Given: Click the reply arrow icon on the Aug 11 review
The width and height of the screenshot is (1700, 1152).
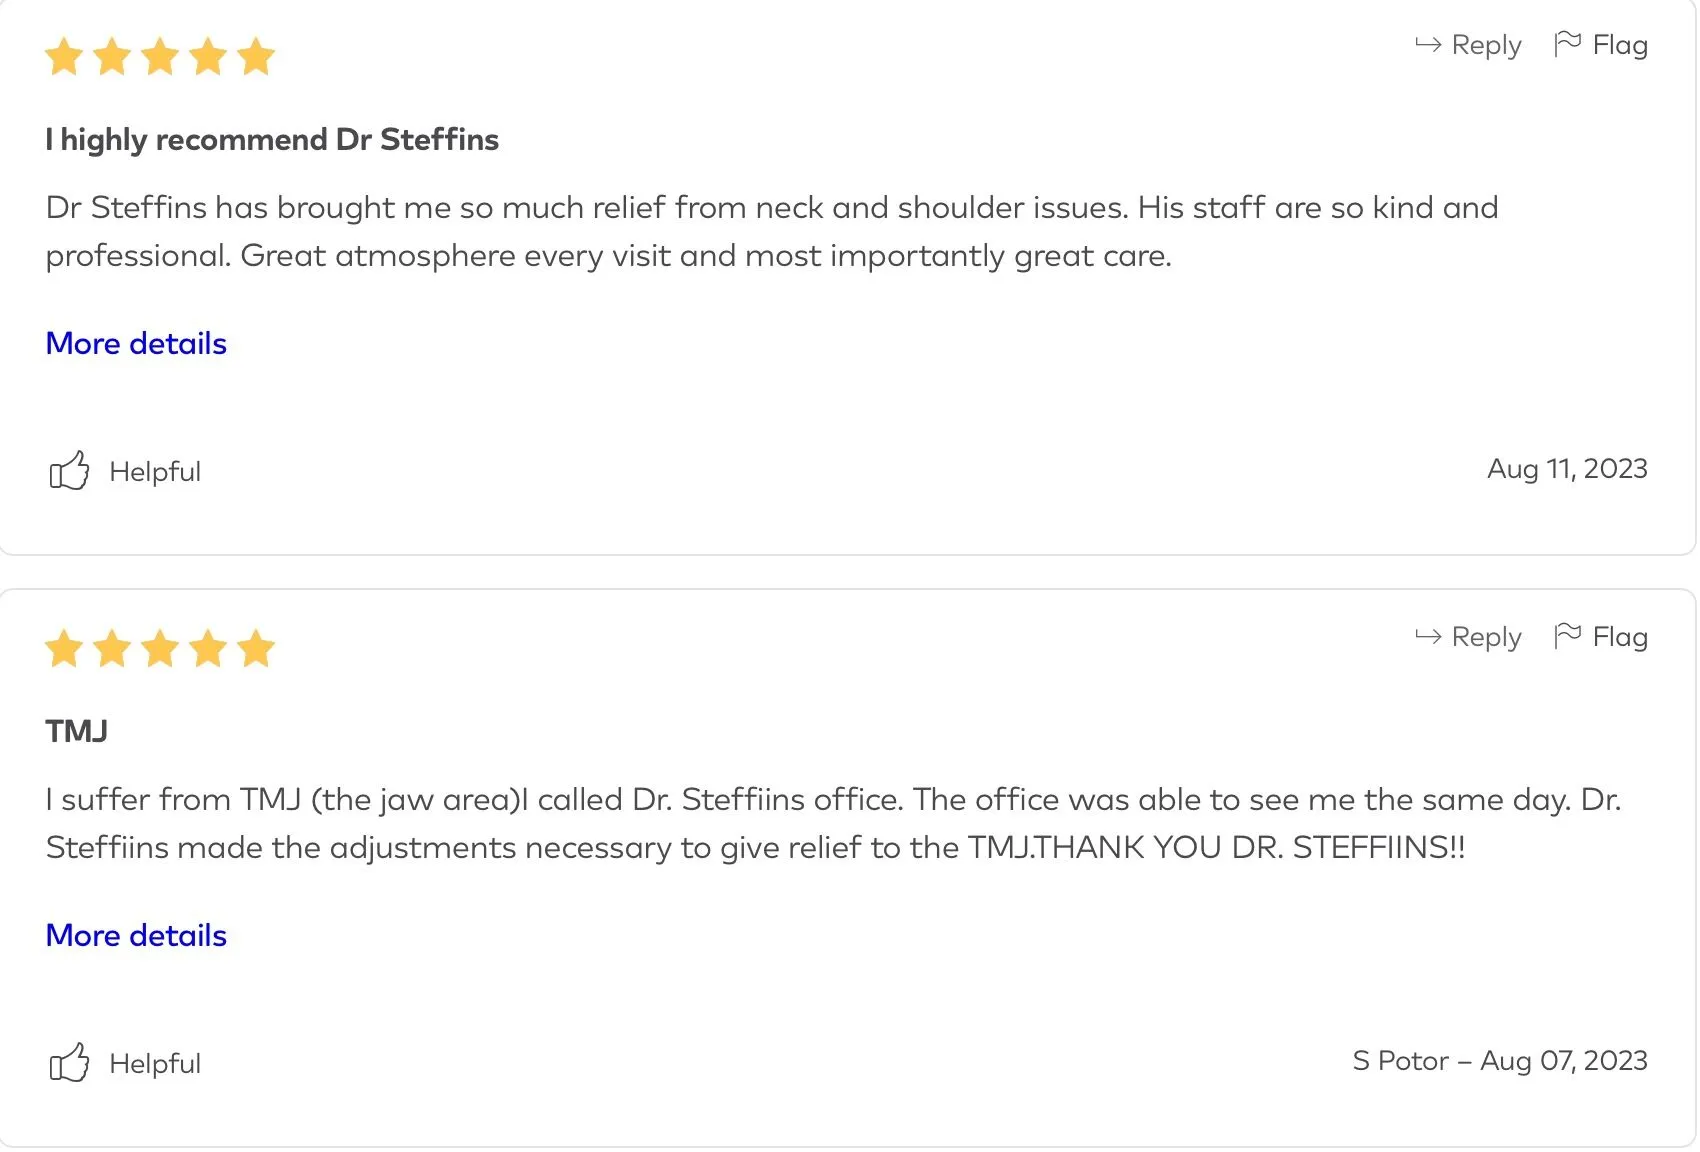Looking at the screenshot, I should (1428, 44).
